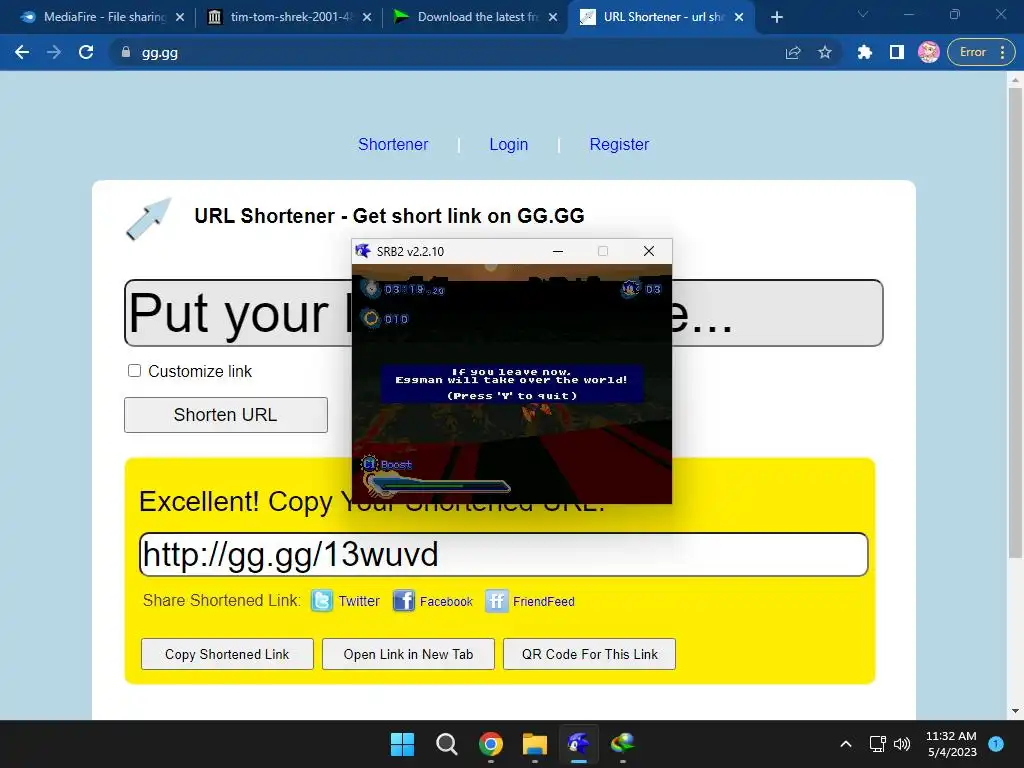The width and height of the screenshot is (1024, 768).
Task: Open the Chrome profile avatar
Action: (929, 52)
